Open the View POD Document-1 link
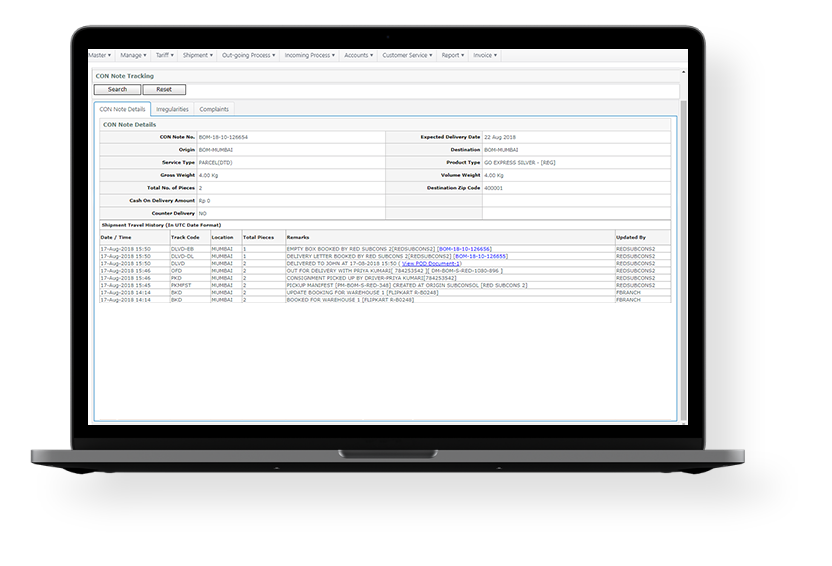The height and width of the screenshot is (566, 832). click(431, 264)
